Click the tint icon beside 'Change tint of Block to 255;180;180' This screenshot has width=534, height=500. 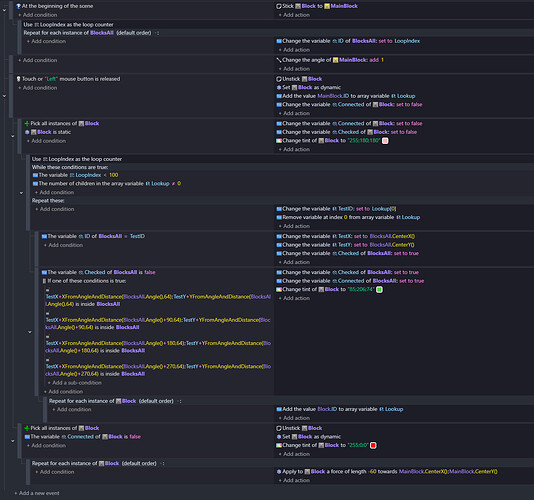[279, 141]
